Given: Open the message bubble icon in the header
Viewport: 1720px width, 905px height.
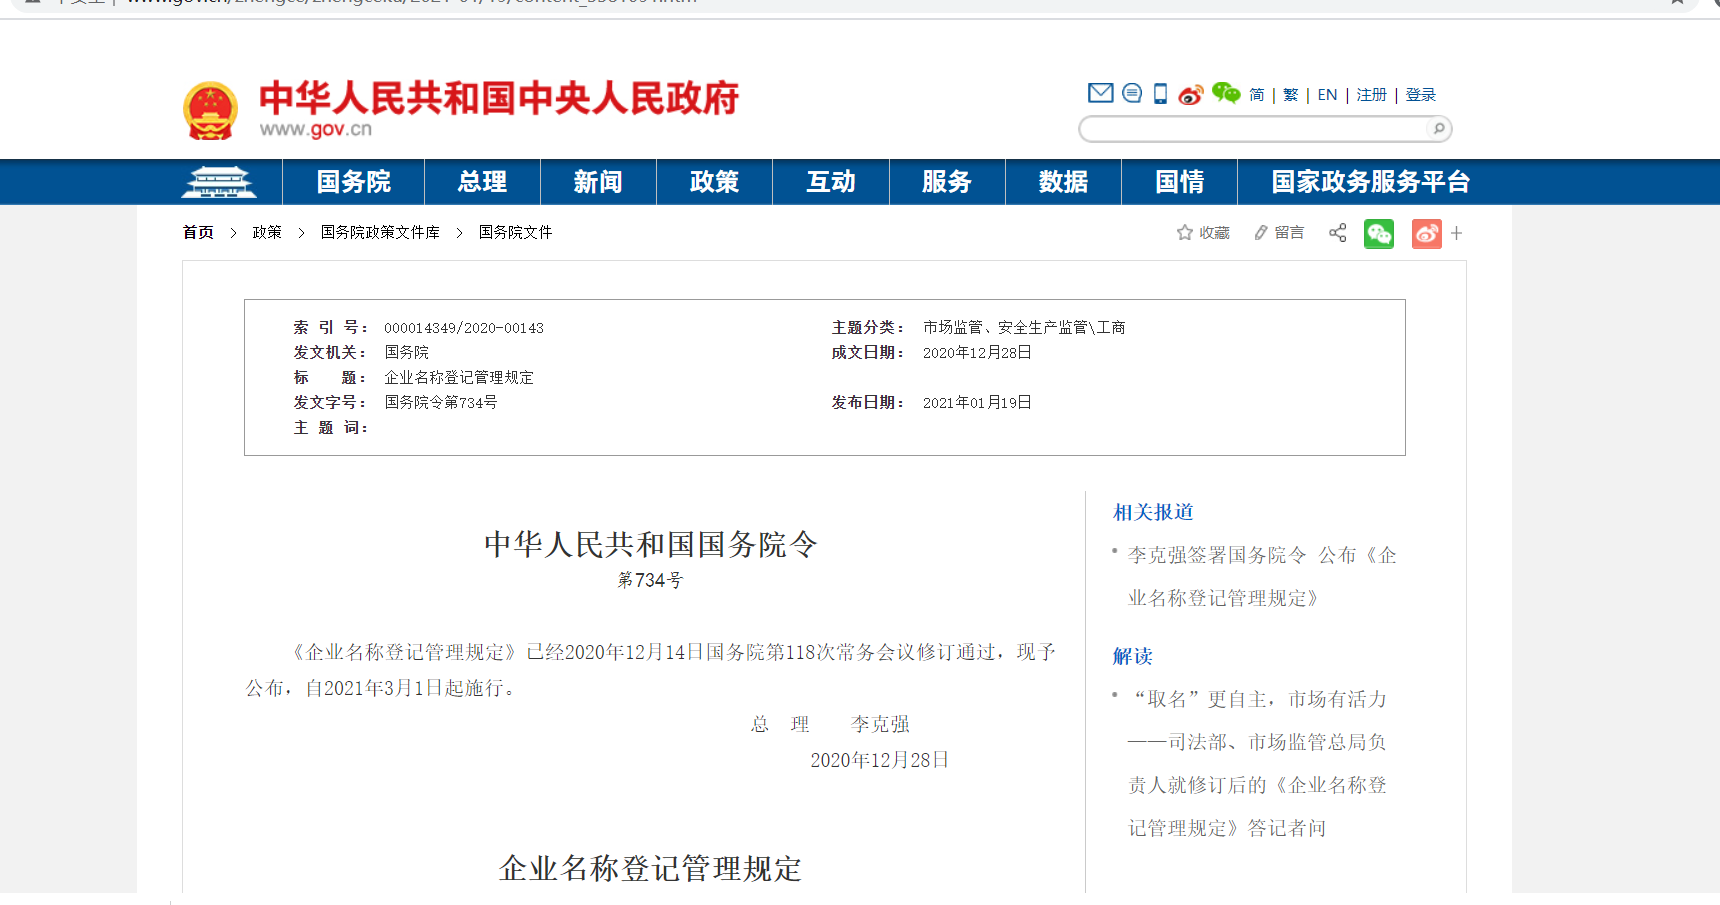Looking at the screenshot, I should tap(1132, 93).
